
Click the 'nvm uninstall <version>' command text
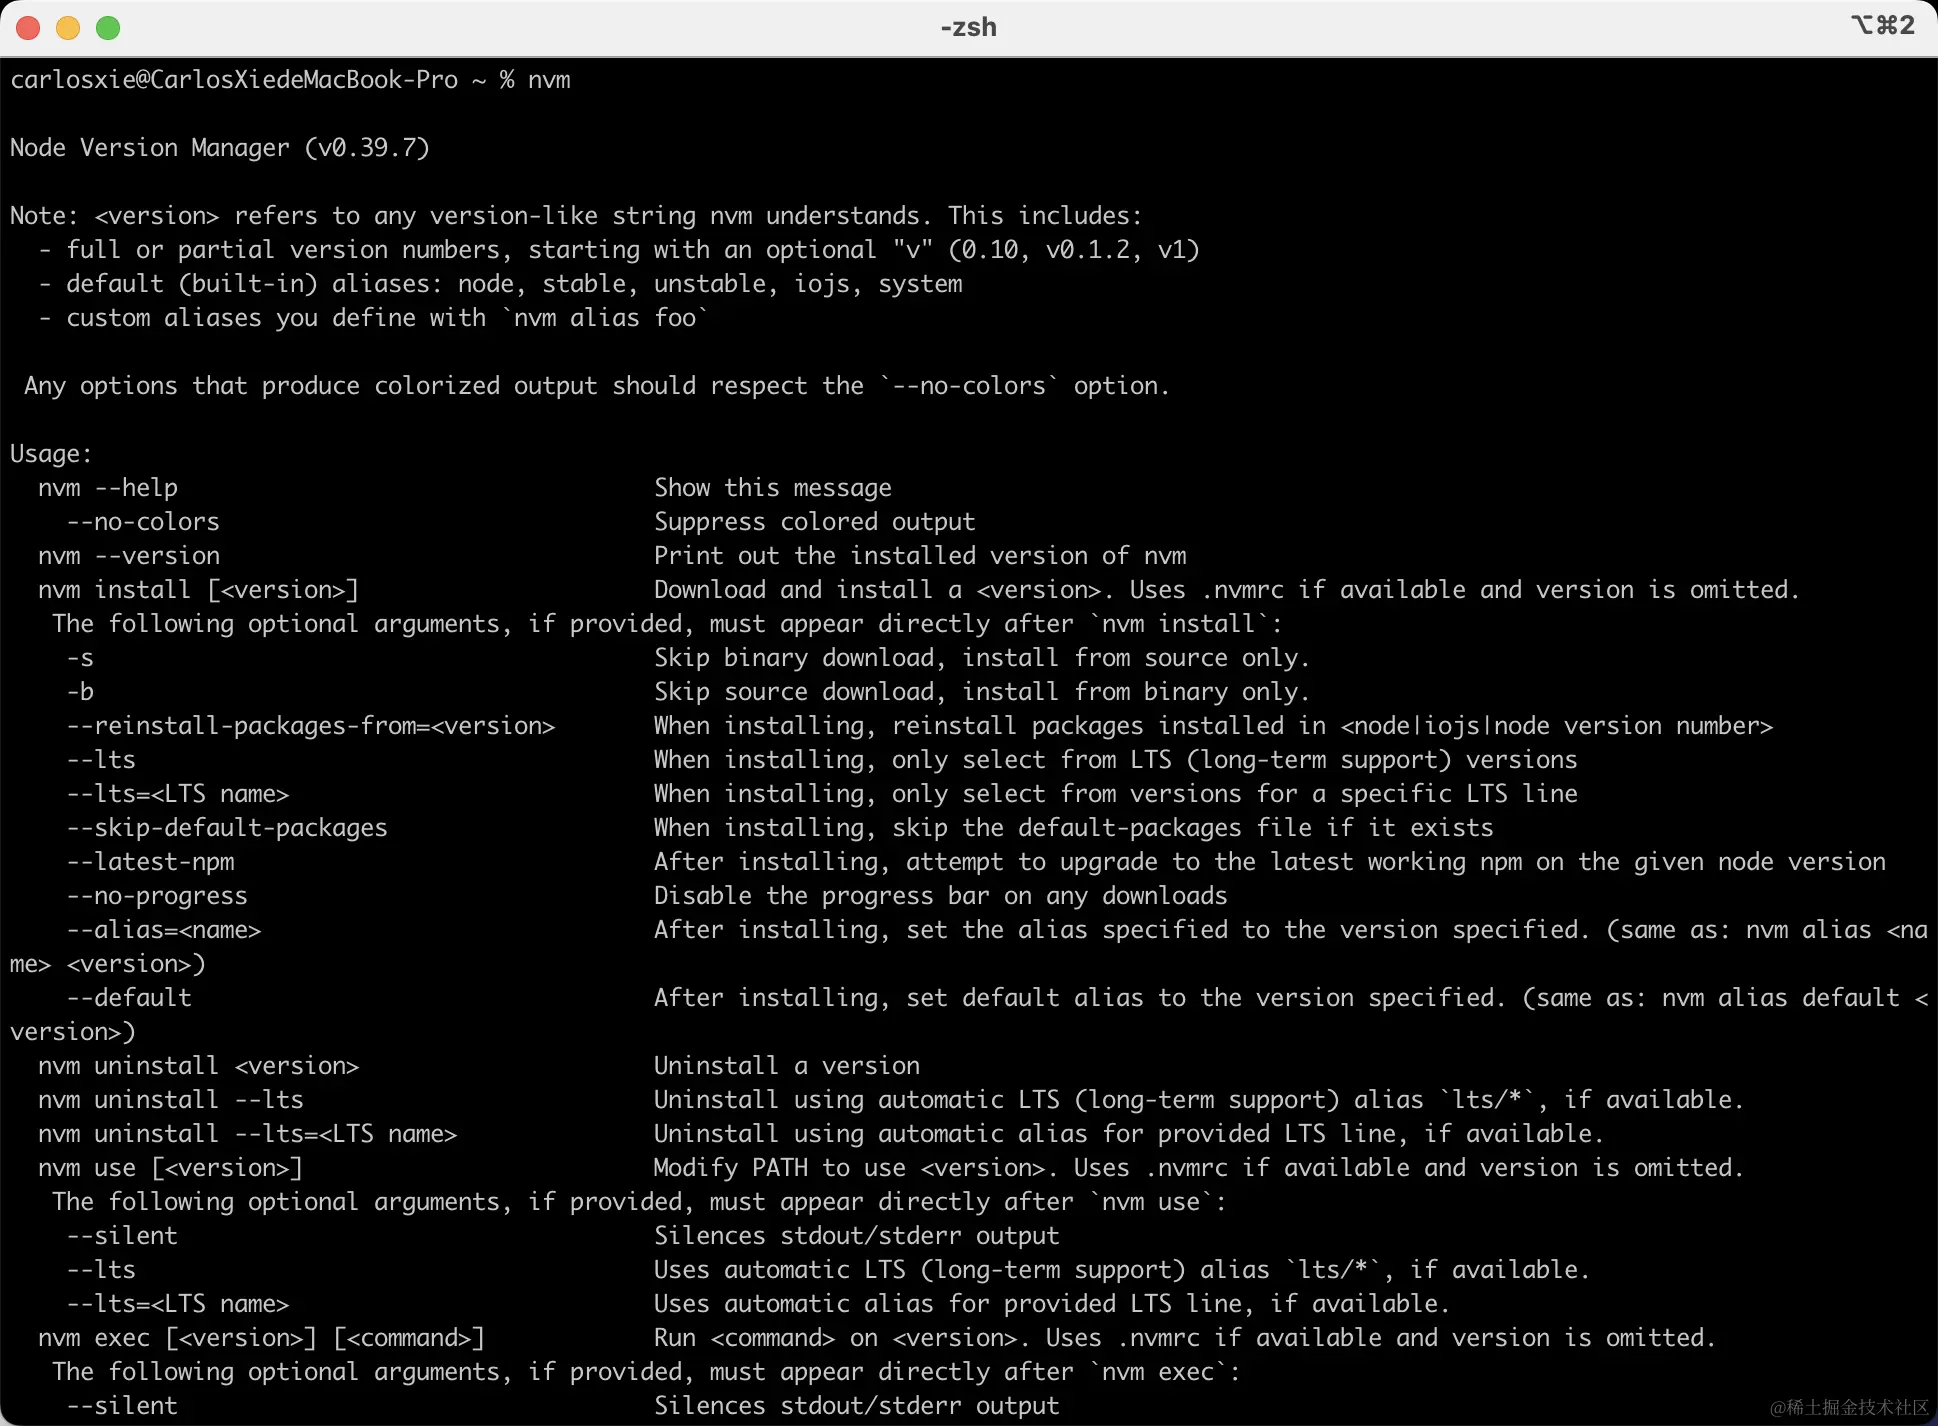click(x=198, y=1066)
